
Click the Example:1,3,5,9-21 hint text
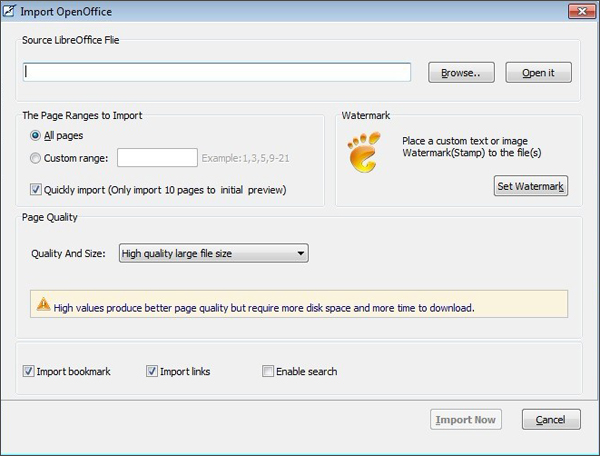tap(246, 158)
